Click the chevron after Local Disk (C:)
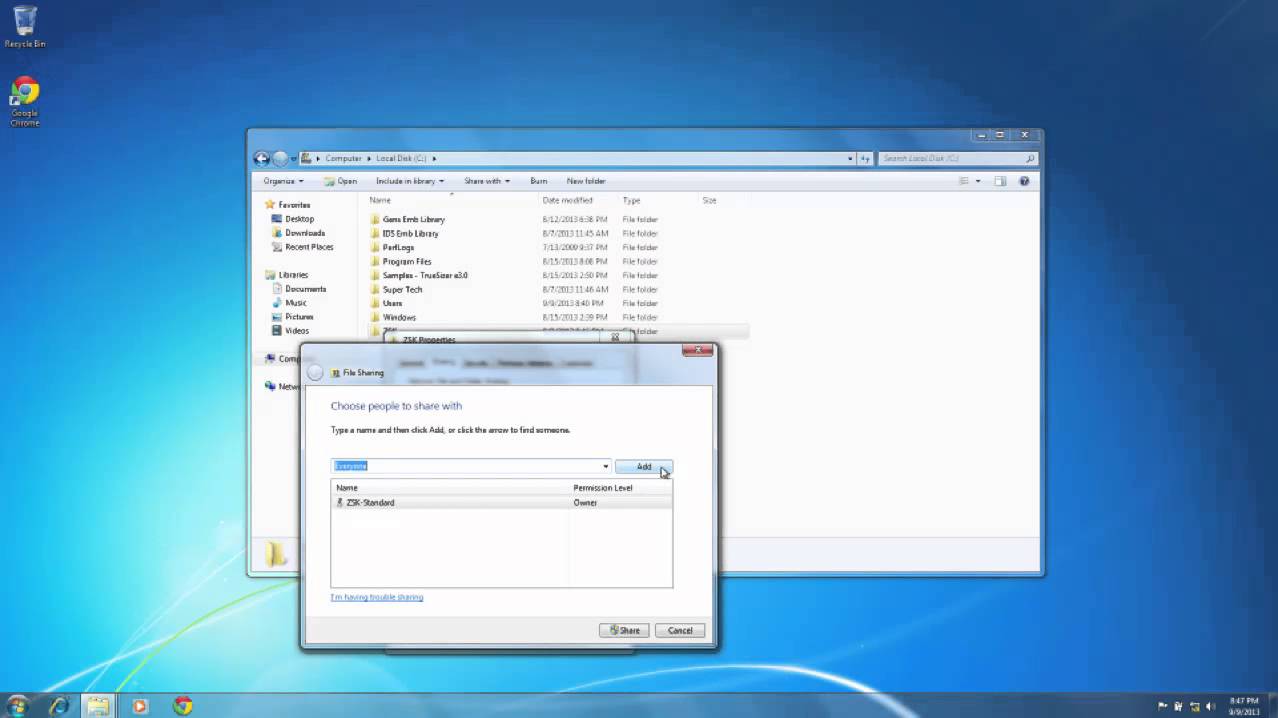1278x718 pixels. click(x=434, y=158)
